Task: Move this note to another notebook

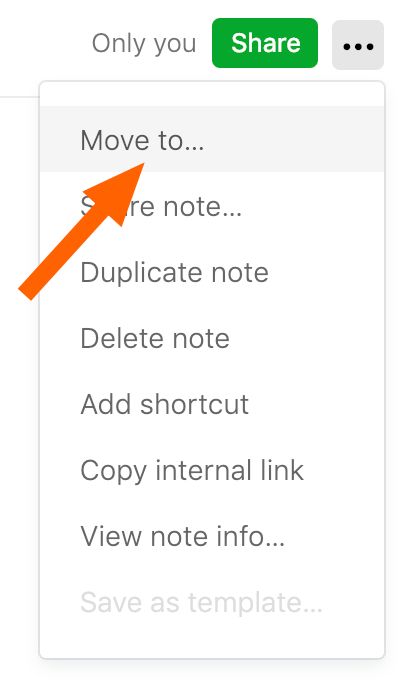Action: (x=212, y=139)
